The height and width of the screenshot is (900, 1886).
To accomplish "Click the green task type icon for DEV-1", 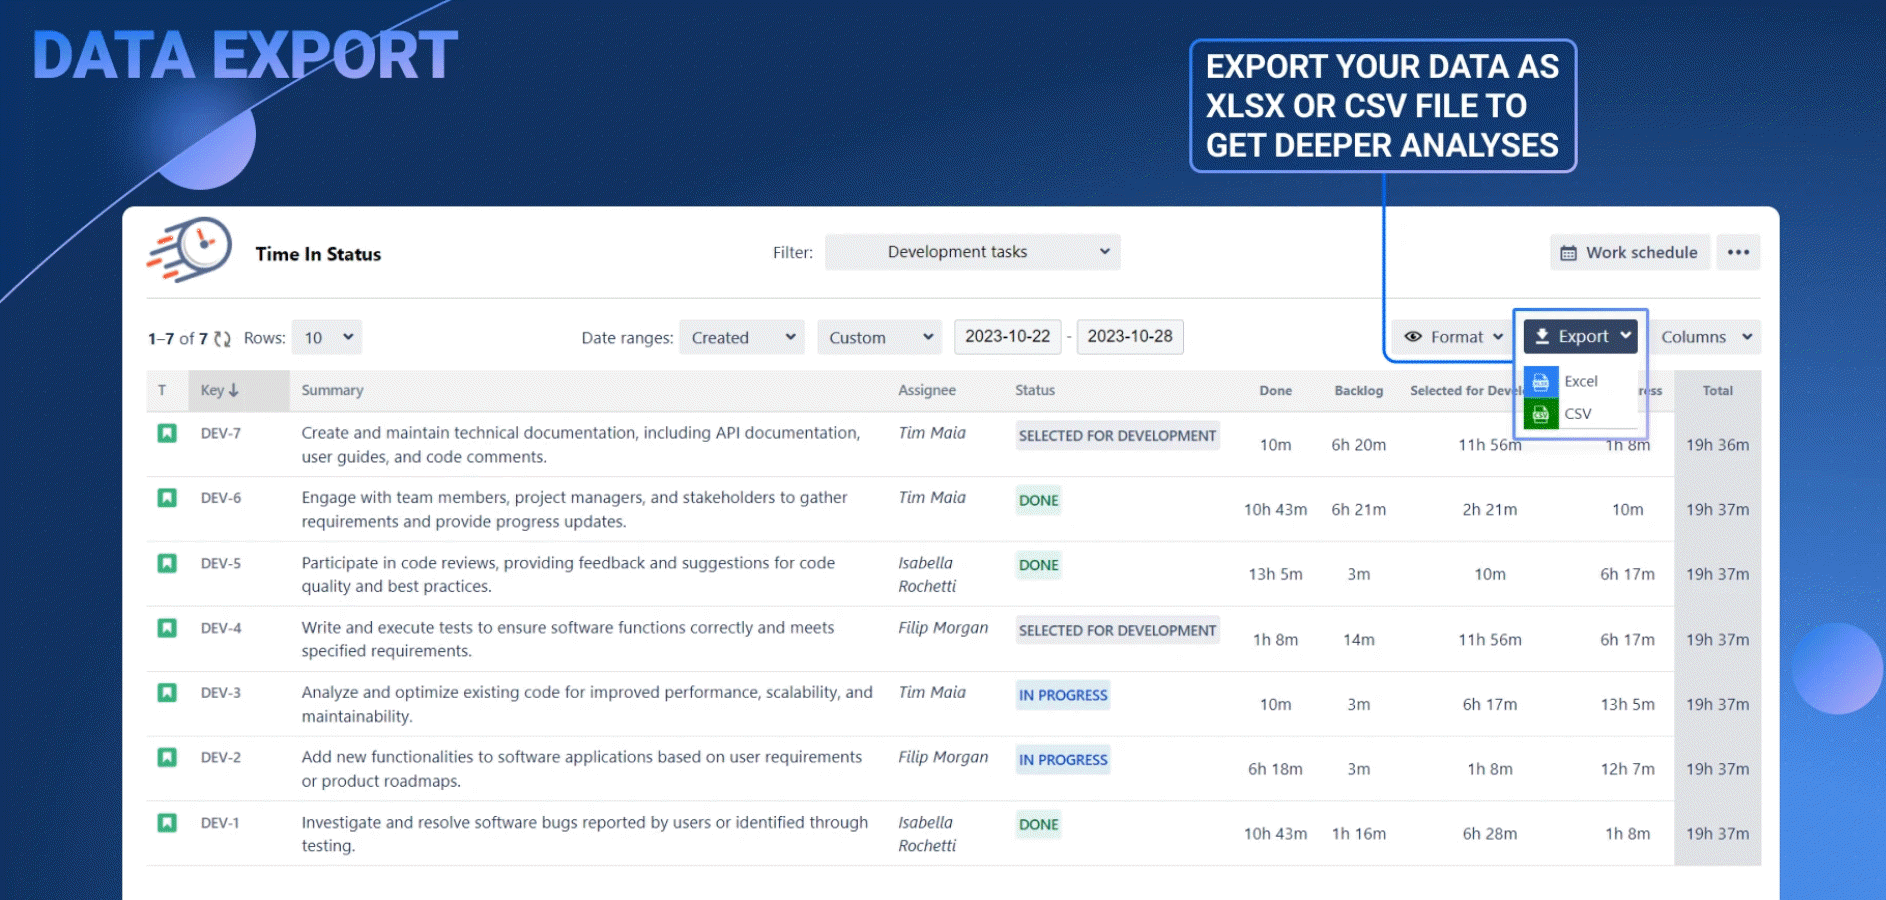I will [167, 821].
